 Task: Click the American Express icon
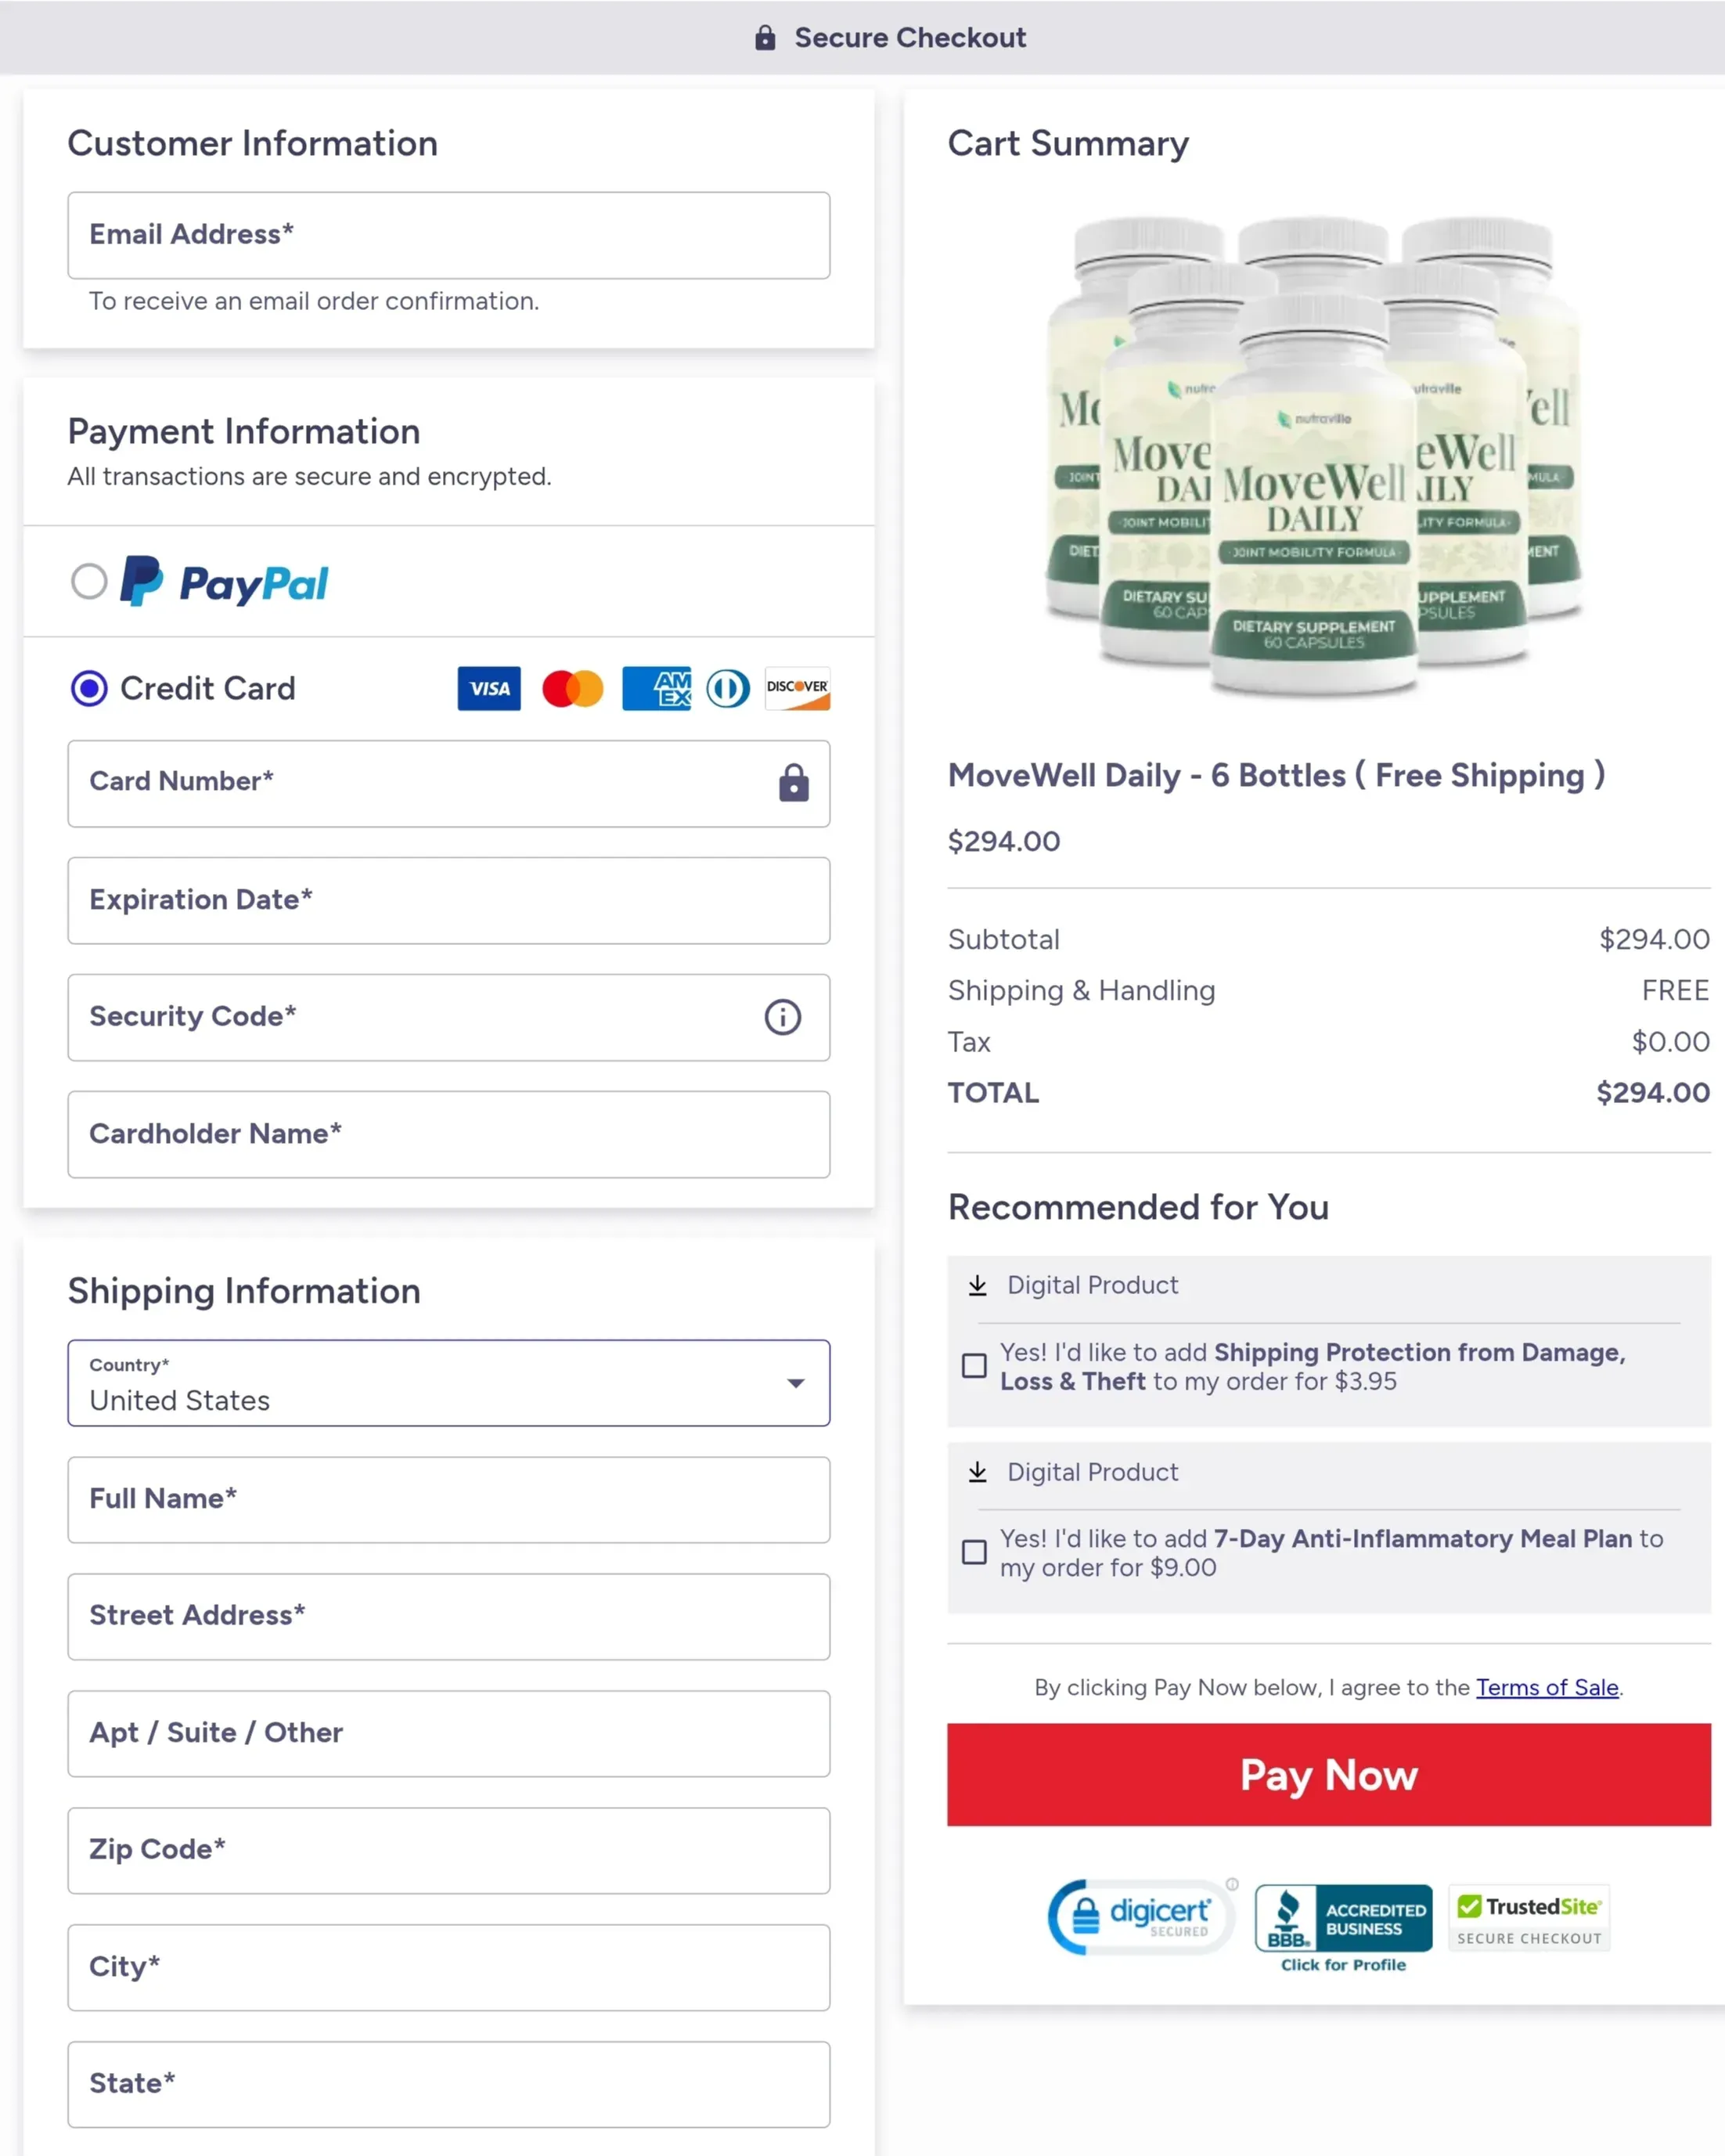tap(657, 688)
